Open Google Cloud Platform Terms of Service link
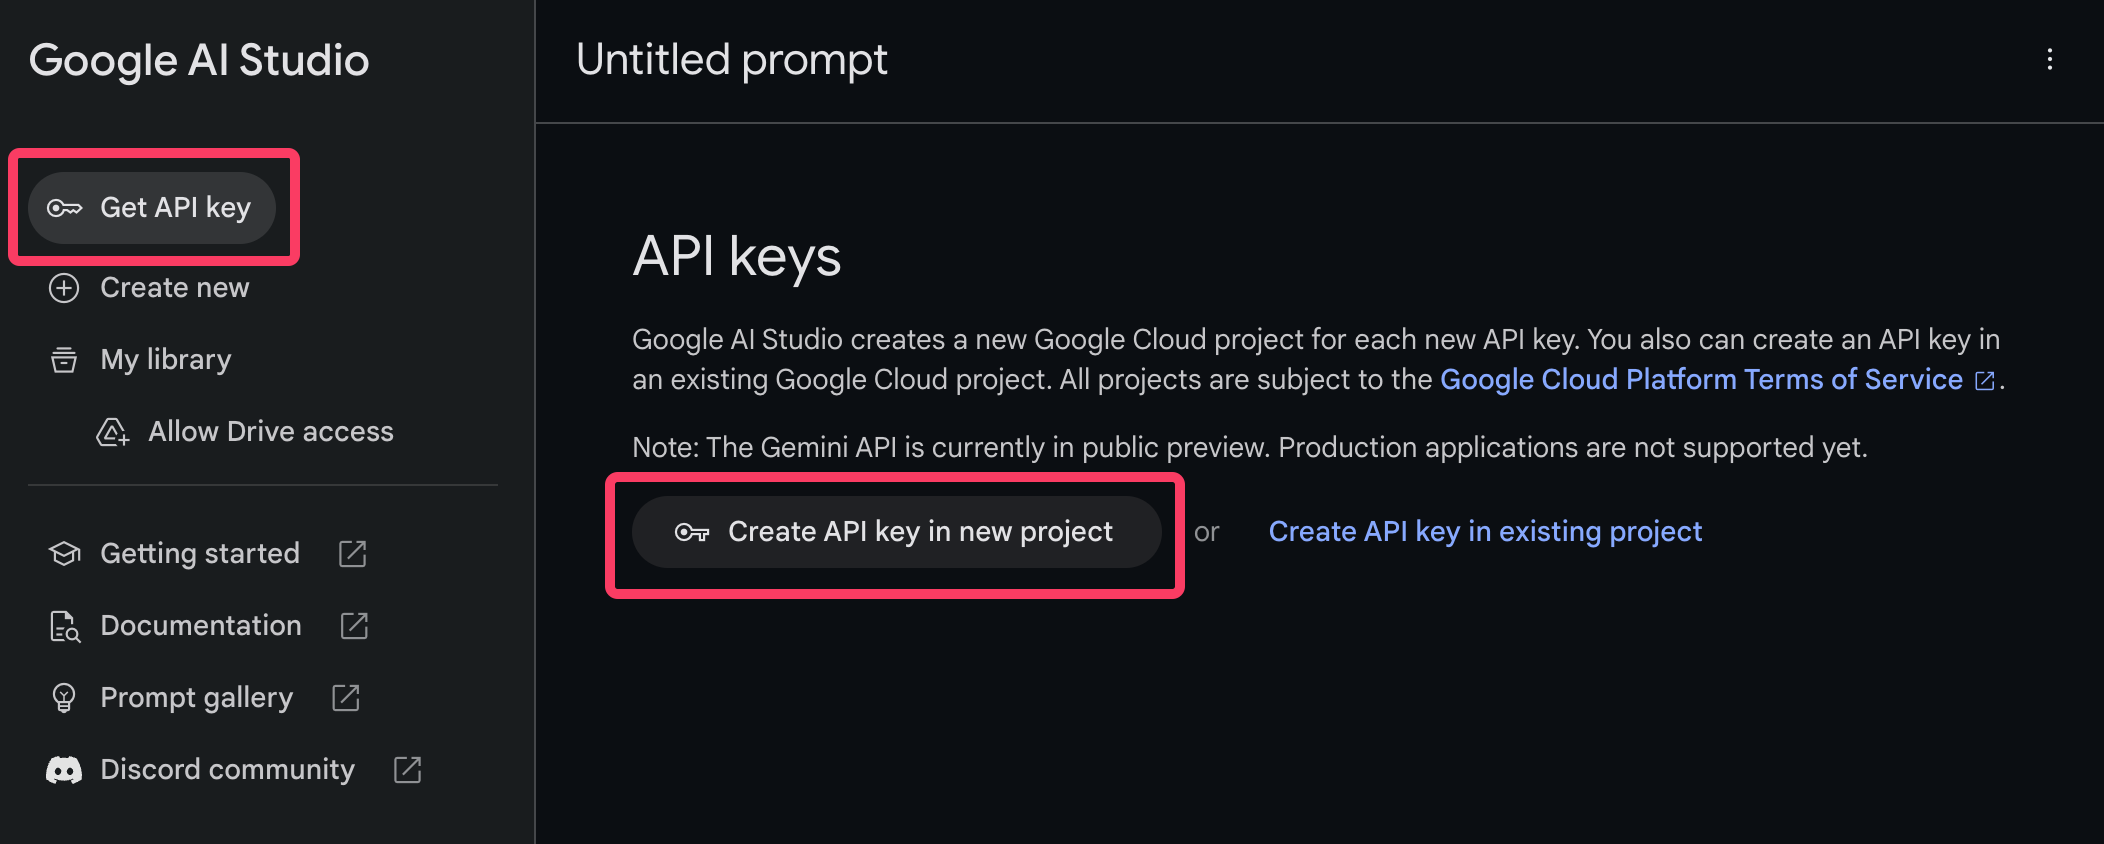 [1701, 380]
